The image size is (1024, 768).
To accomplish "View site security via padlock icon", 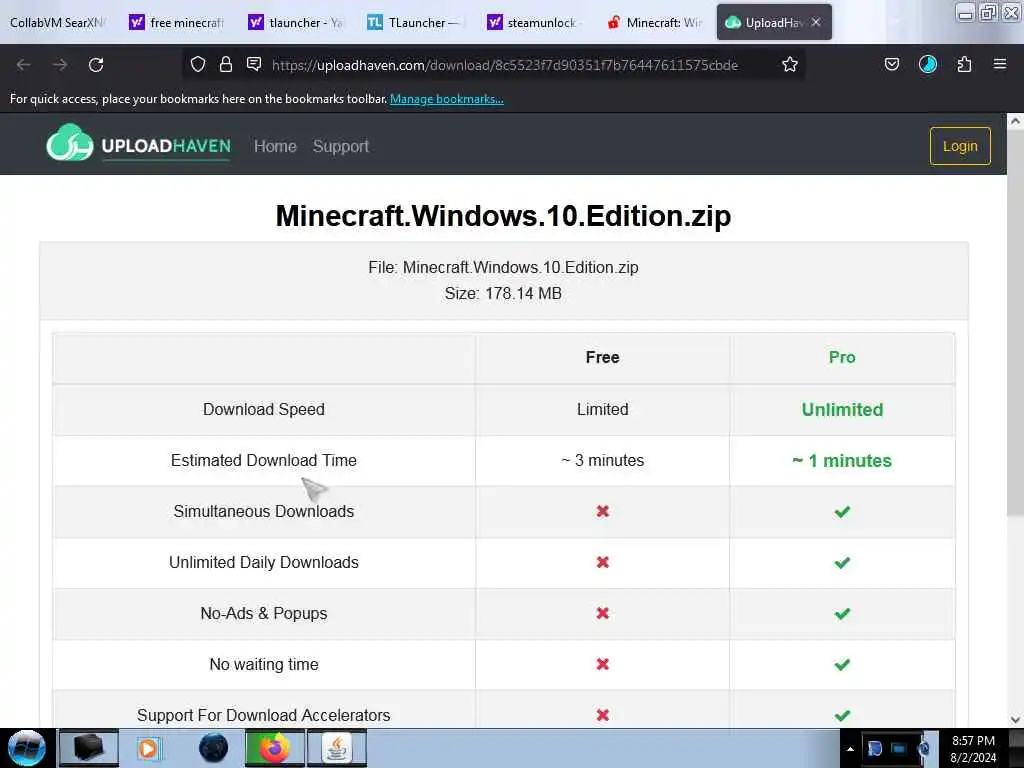I will pyautogui.click(x=226, y=64).
